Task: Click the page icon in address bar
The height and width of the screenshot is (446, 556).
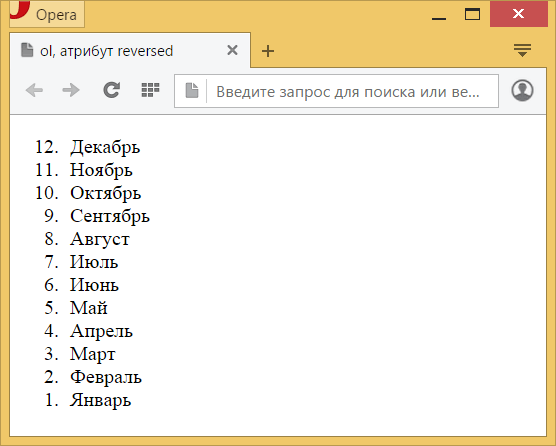Action: pos(192,91)
